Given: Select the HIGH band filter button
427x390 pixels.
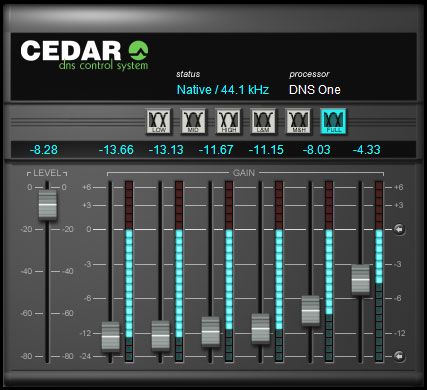Looking at the screenshot, I should tap(229, 121).
